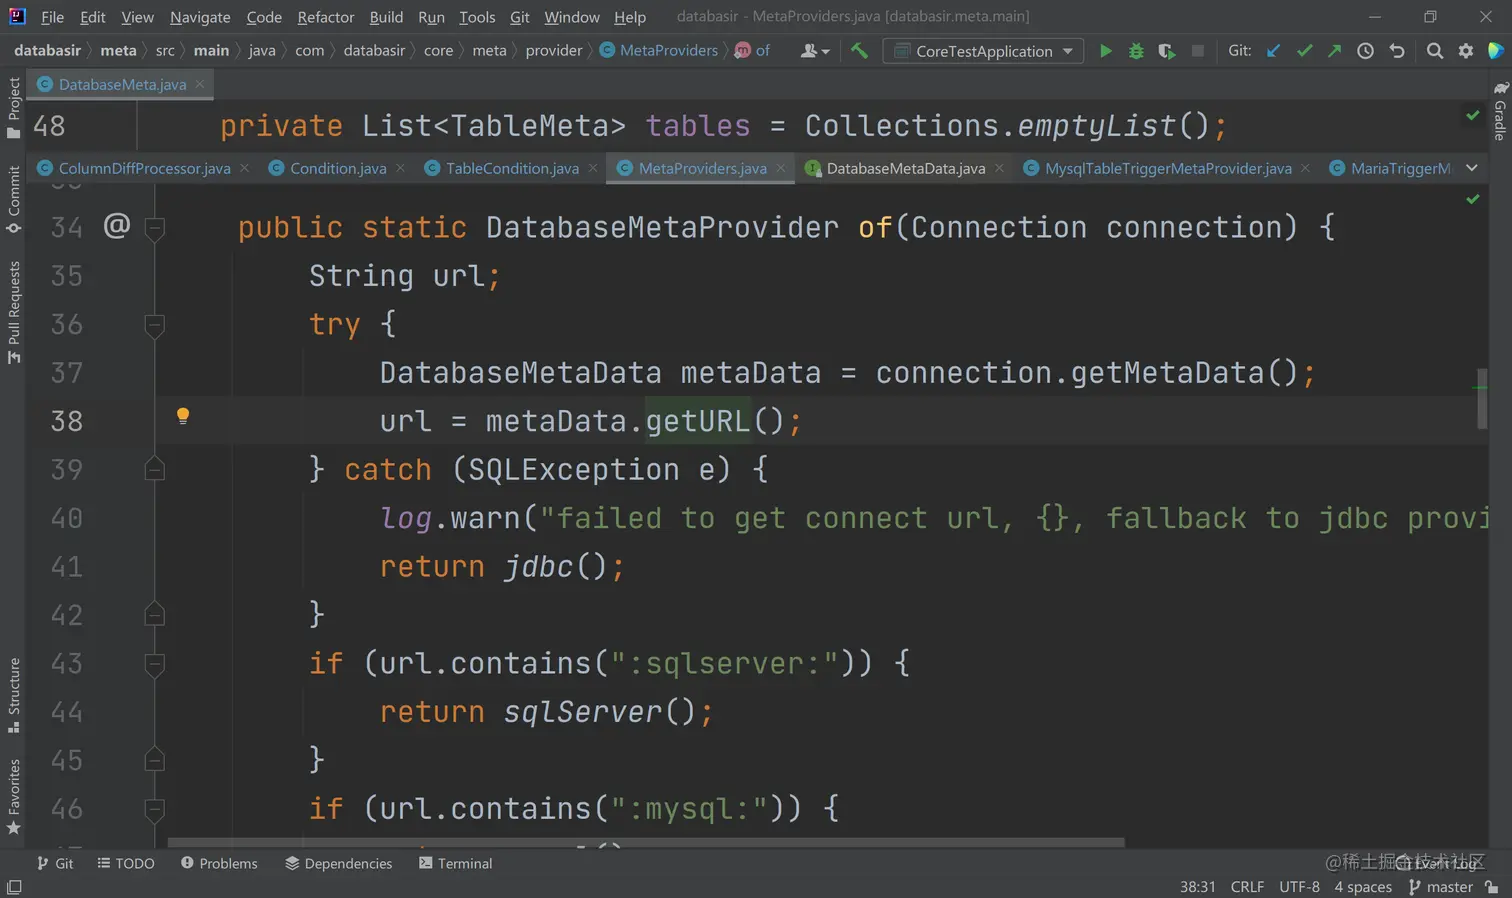The width and height of the screenshot is (1512, 898).
Task: Open the 4 spaces indent settings
Action: (1363, 887)
